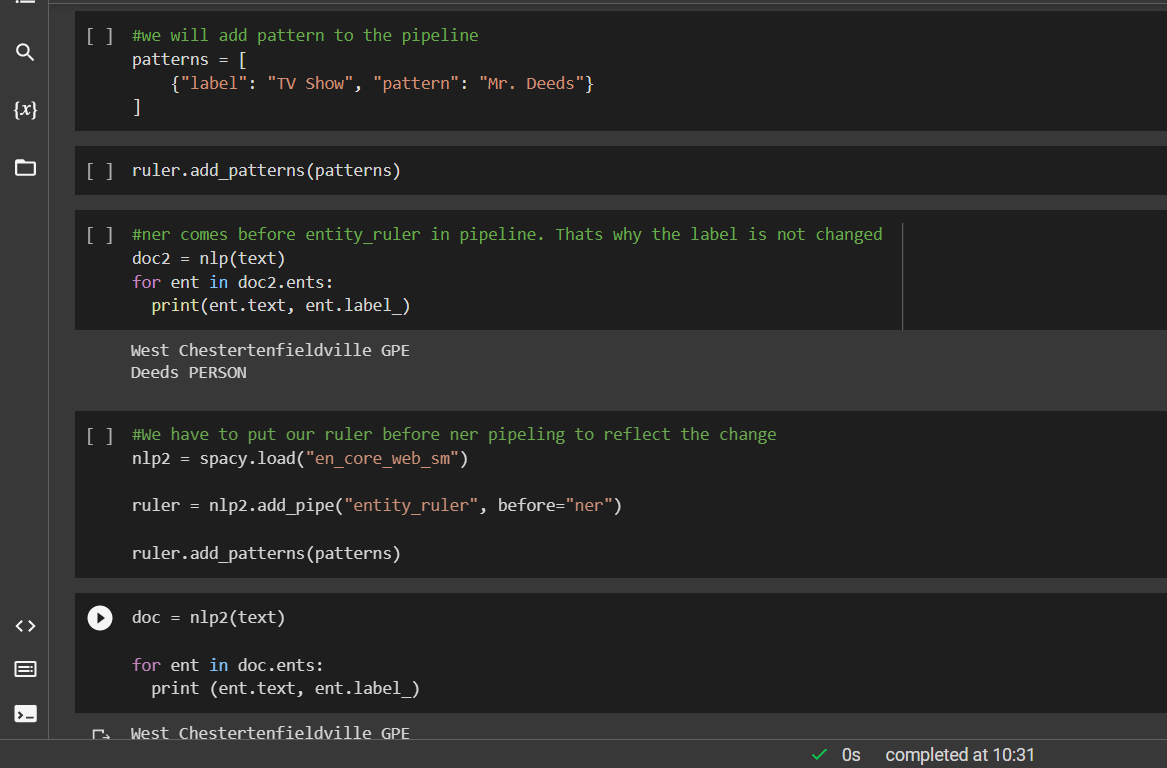This screenshot has width=1167, height=768.
Task: Click the comment '#we will add pattern to the pipeline'
Action: point(305,35)
